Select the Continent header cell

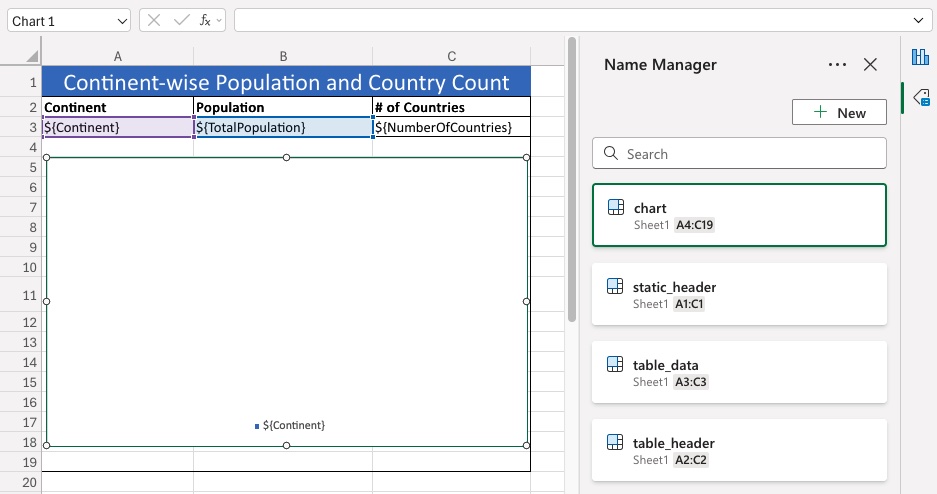coord(118,107)
